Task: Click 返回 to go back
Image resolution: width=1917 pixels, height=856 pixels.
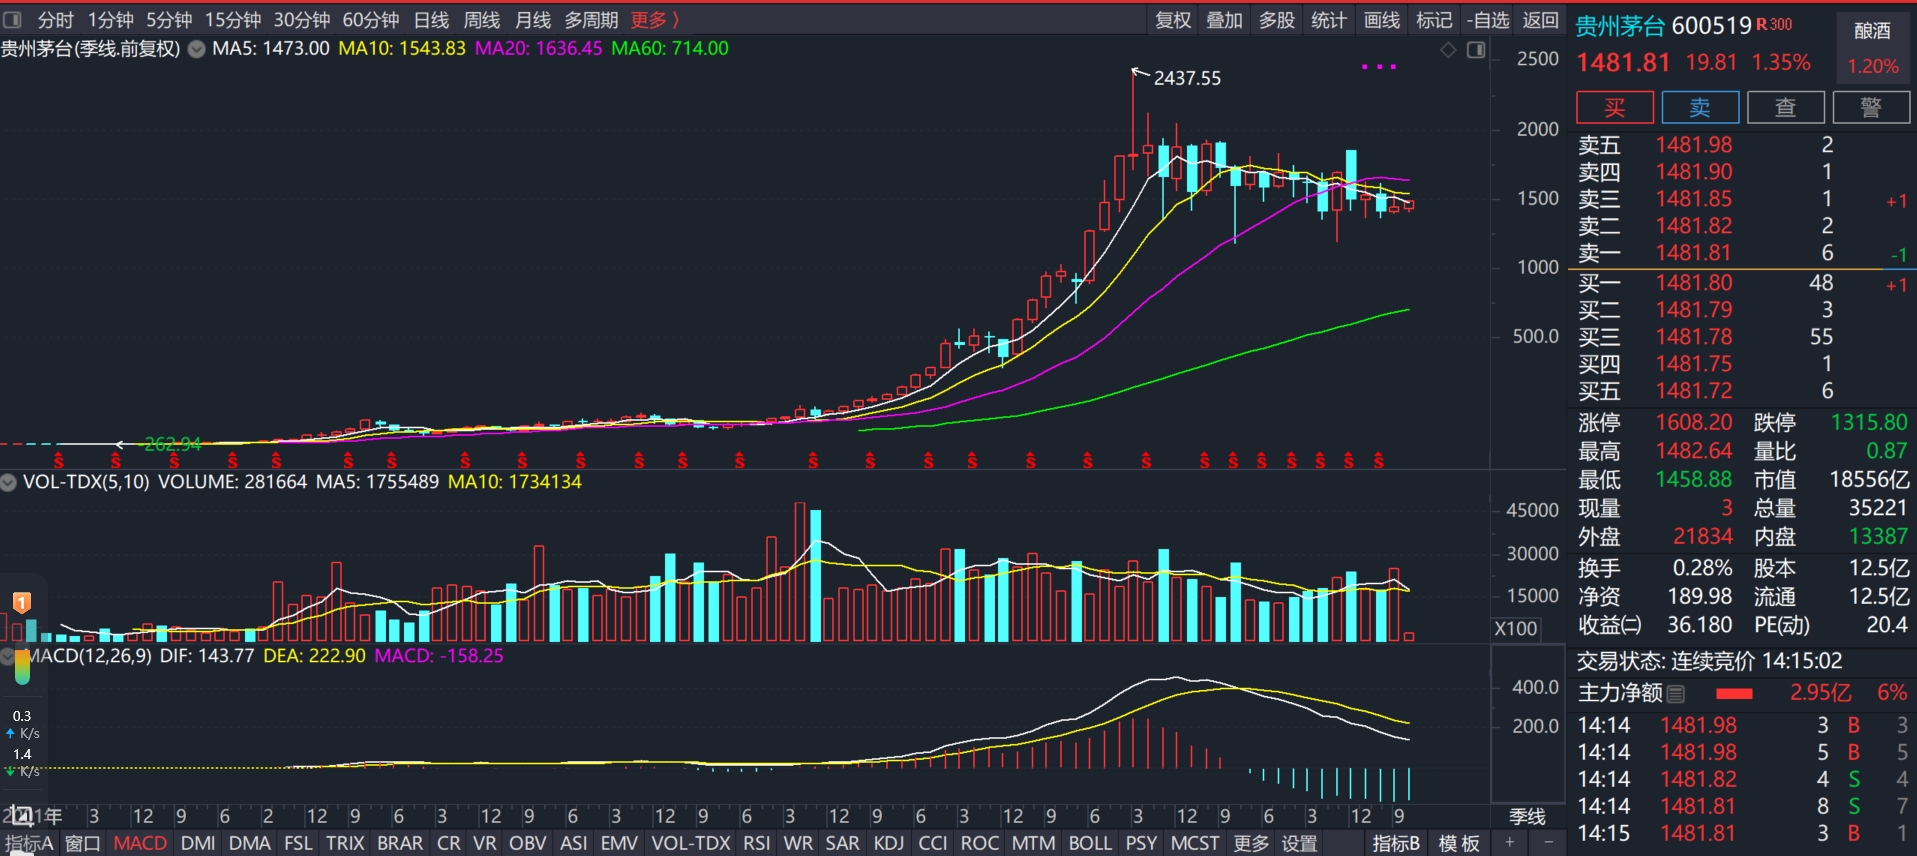Action: point(1541,20)
